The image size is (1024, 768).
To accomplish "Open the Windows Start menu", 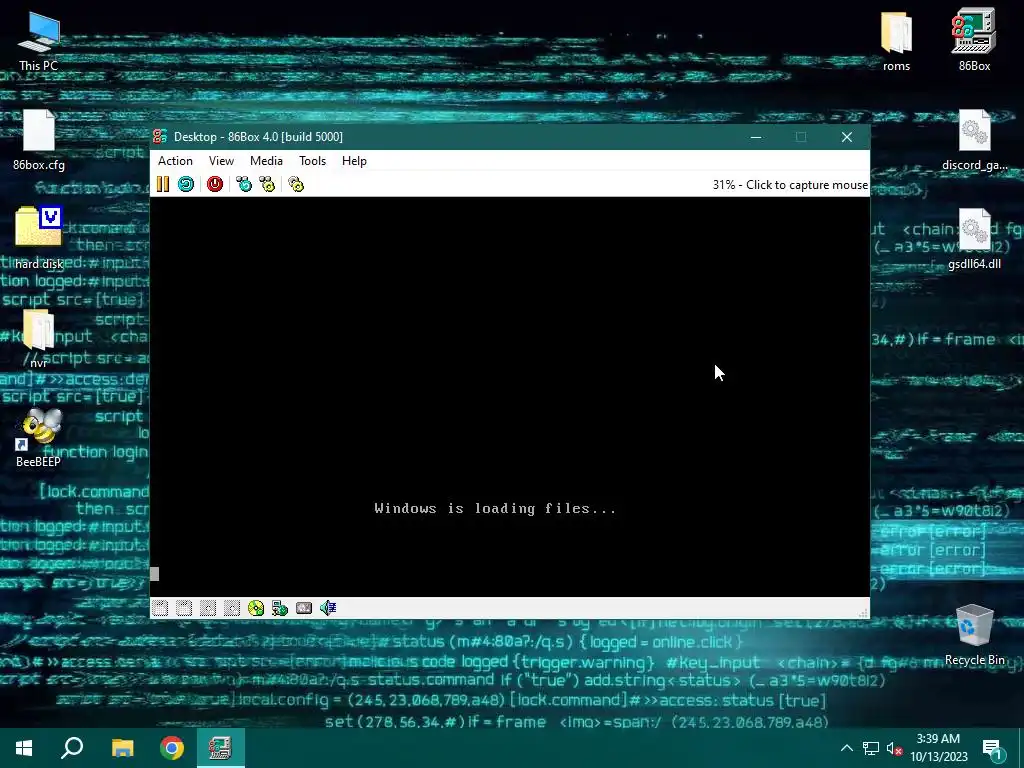I will pos(24,748).
